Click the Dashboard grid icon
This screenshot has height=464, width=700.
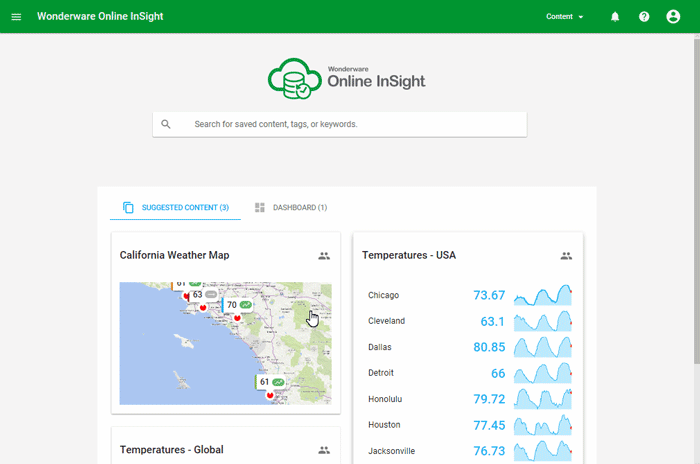pos(260,207)
